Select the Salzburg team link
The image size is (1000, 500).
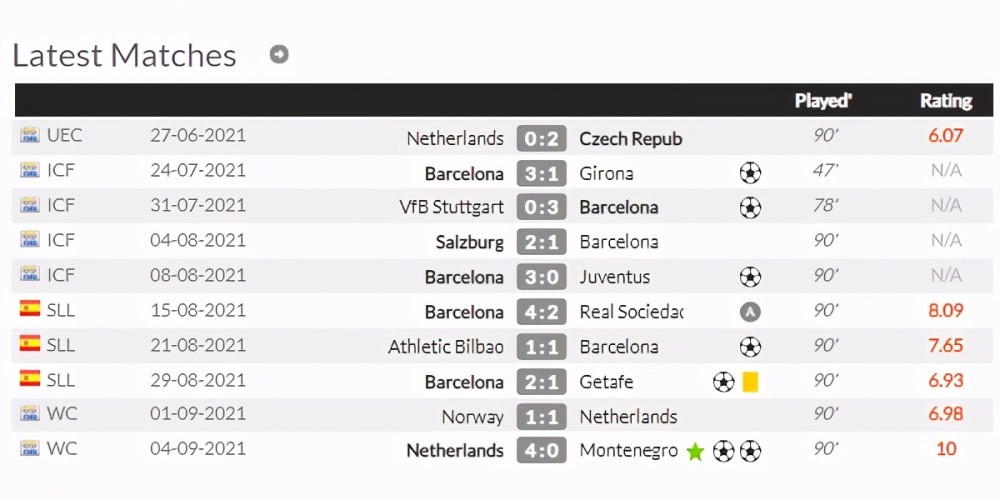pyautogui.click(x=470, y=242)
